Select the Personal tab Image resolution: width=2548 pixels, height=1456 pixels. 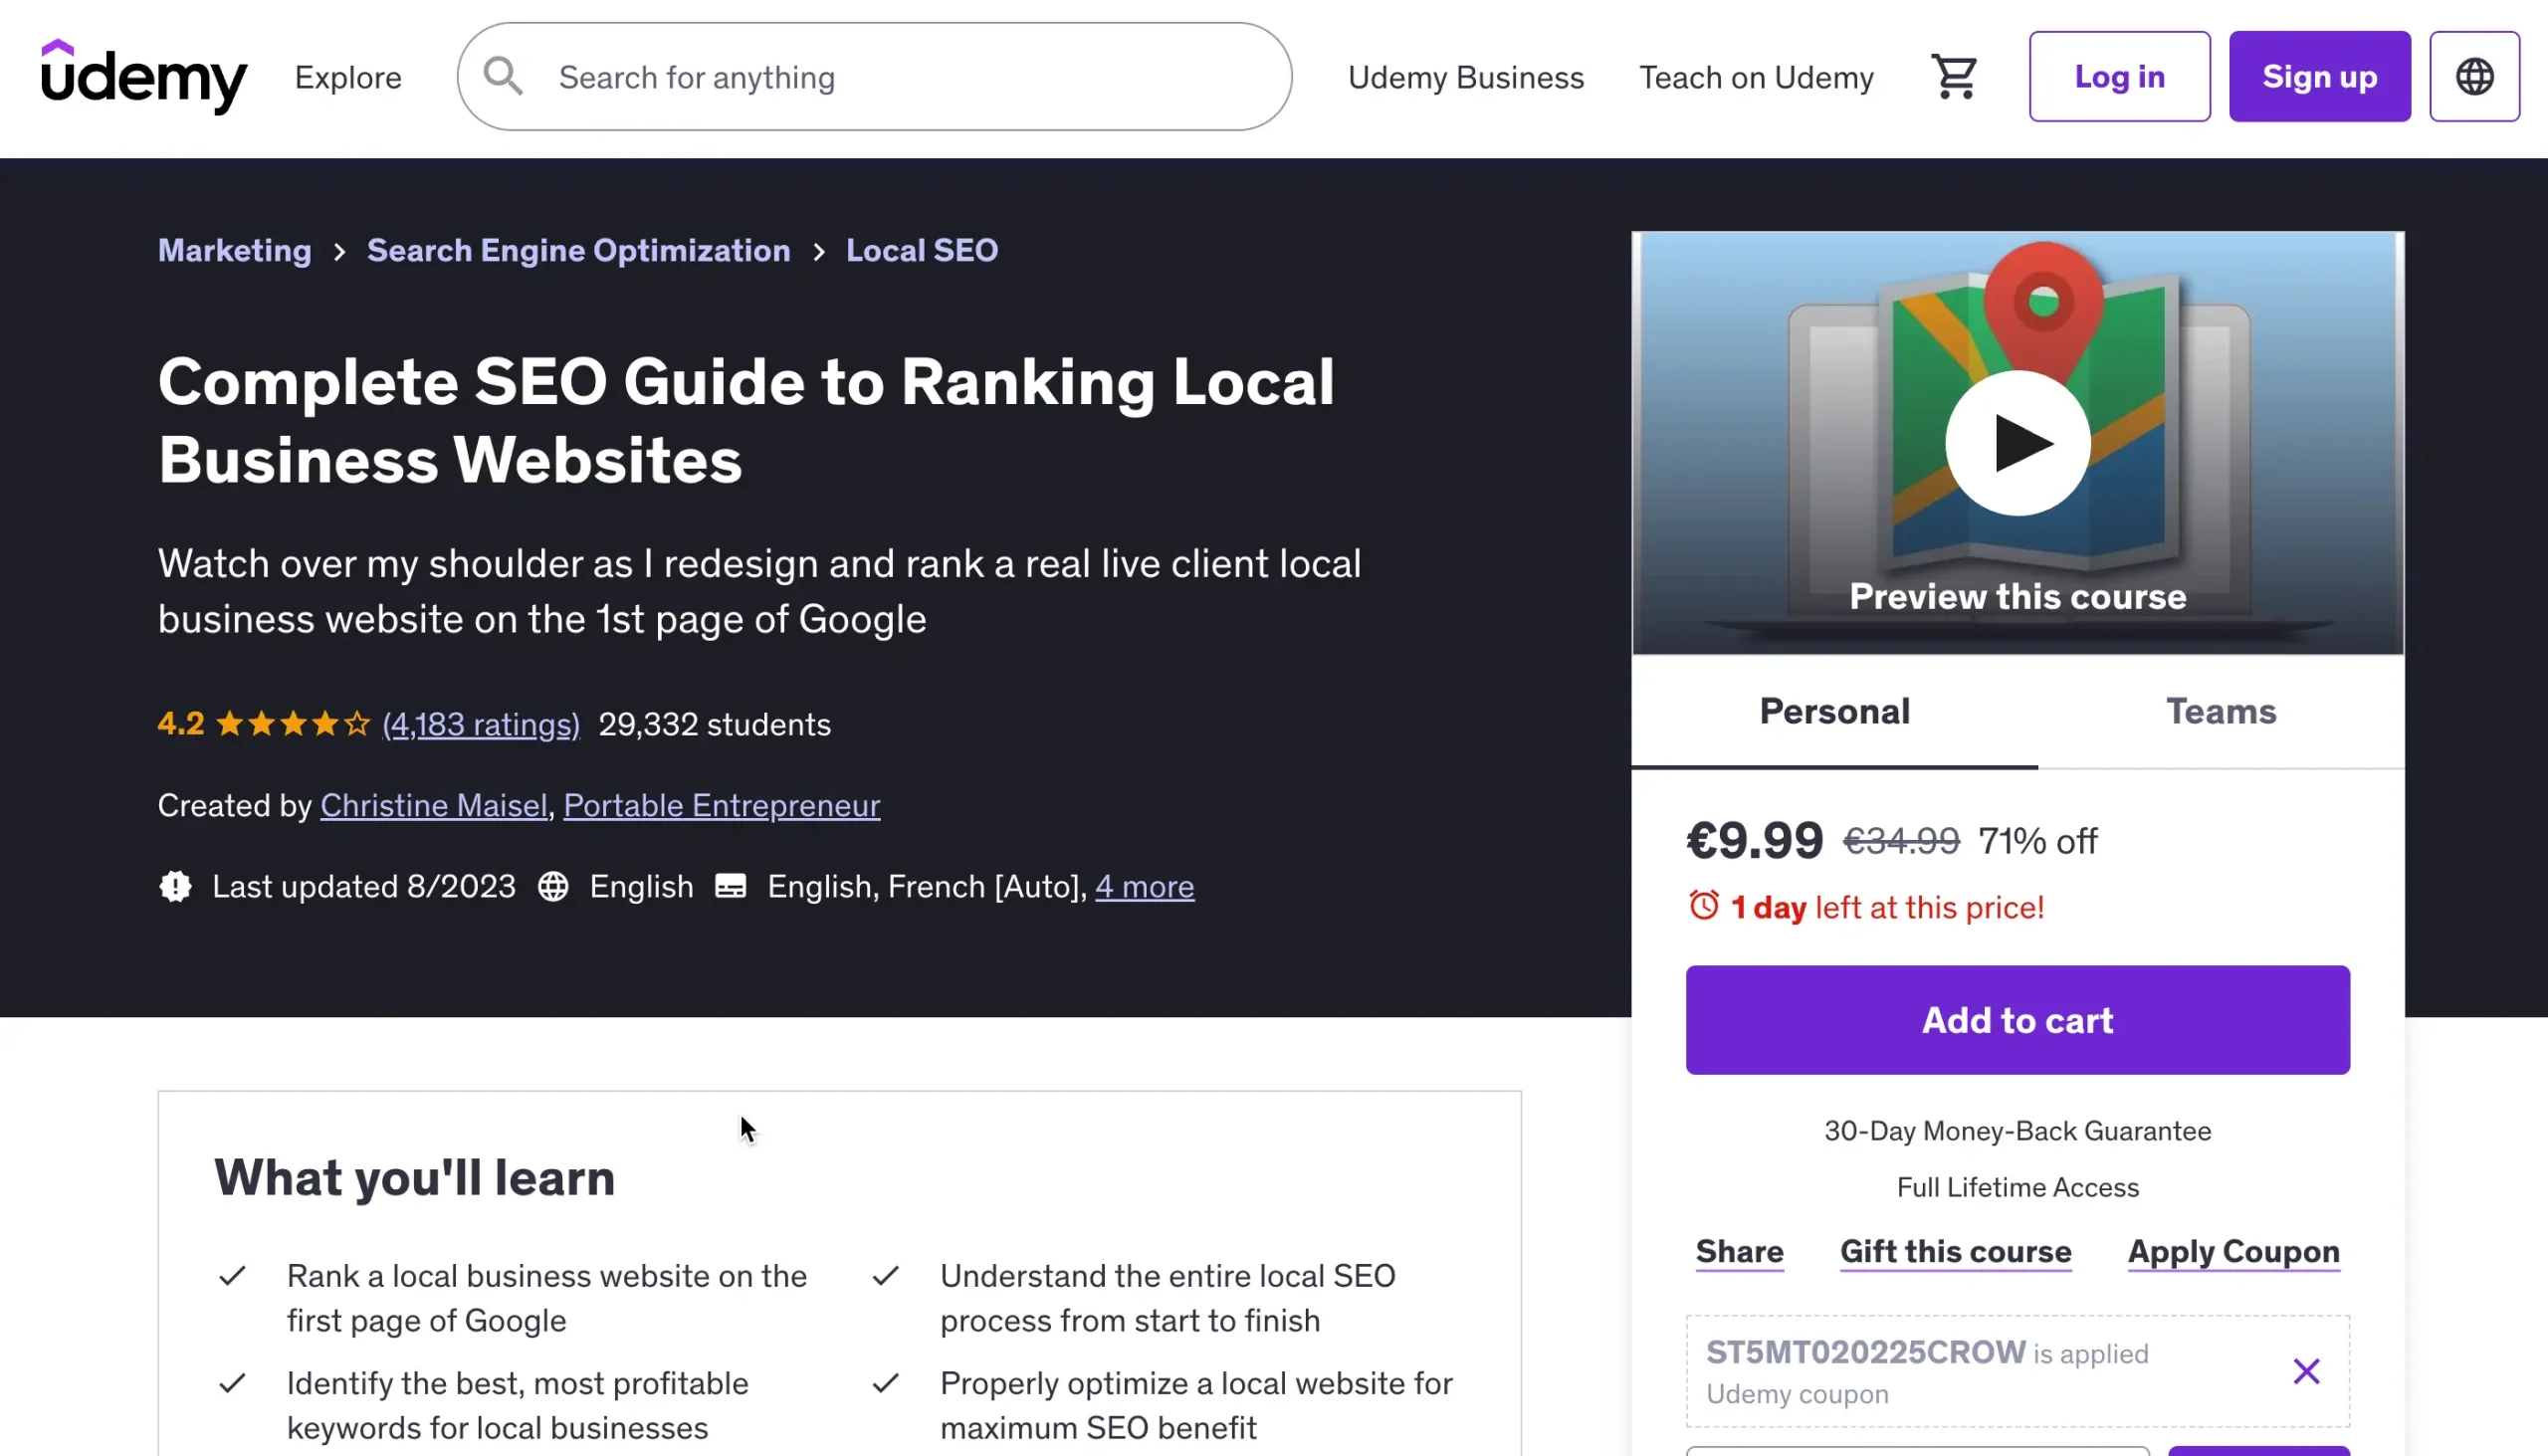(x=1834, y=712)
